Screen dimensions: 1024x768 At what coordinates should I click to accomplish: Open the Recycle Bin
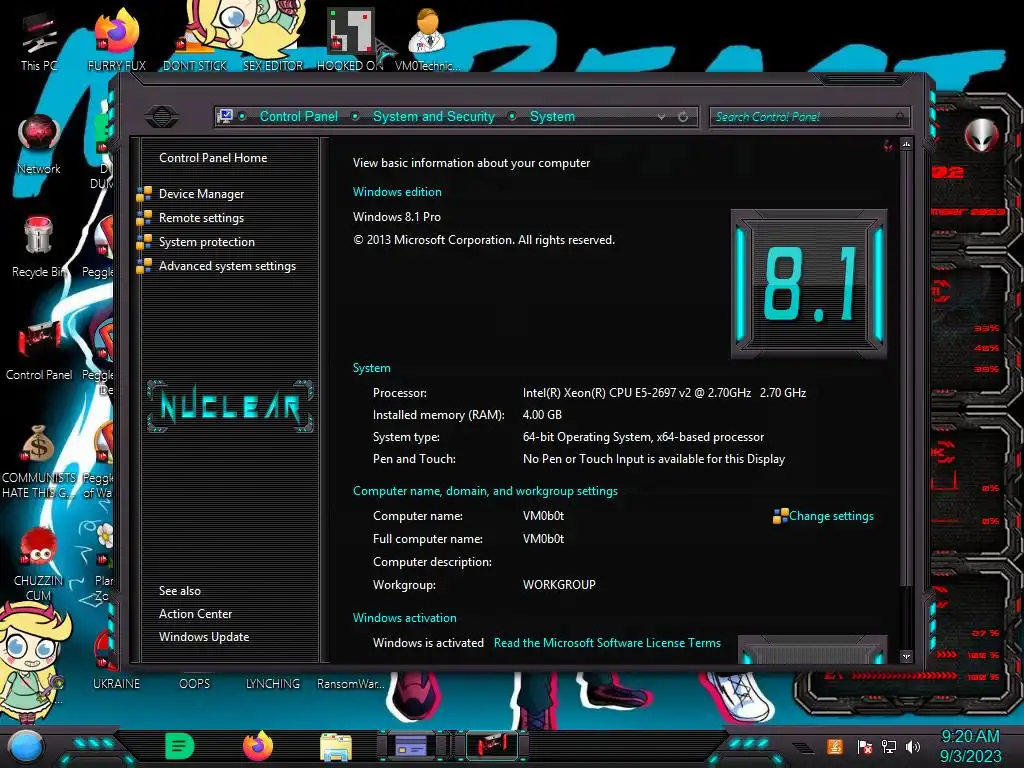click(39, 247)
